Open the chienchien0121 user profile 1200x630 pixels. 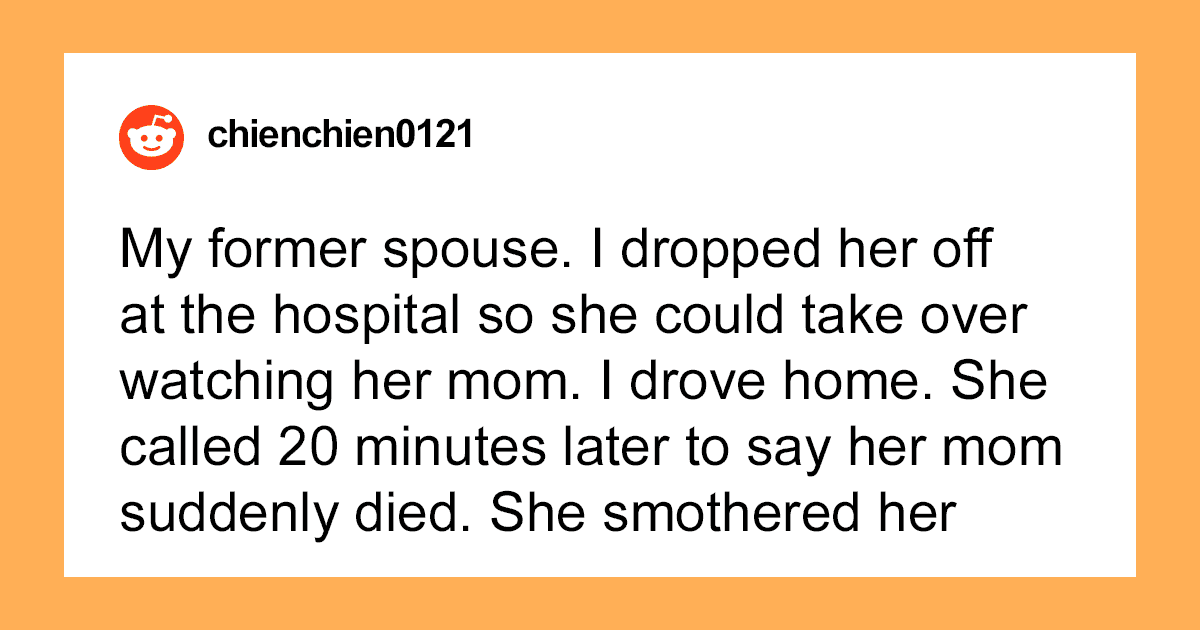pyautogui.click(x=340, y=136)
